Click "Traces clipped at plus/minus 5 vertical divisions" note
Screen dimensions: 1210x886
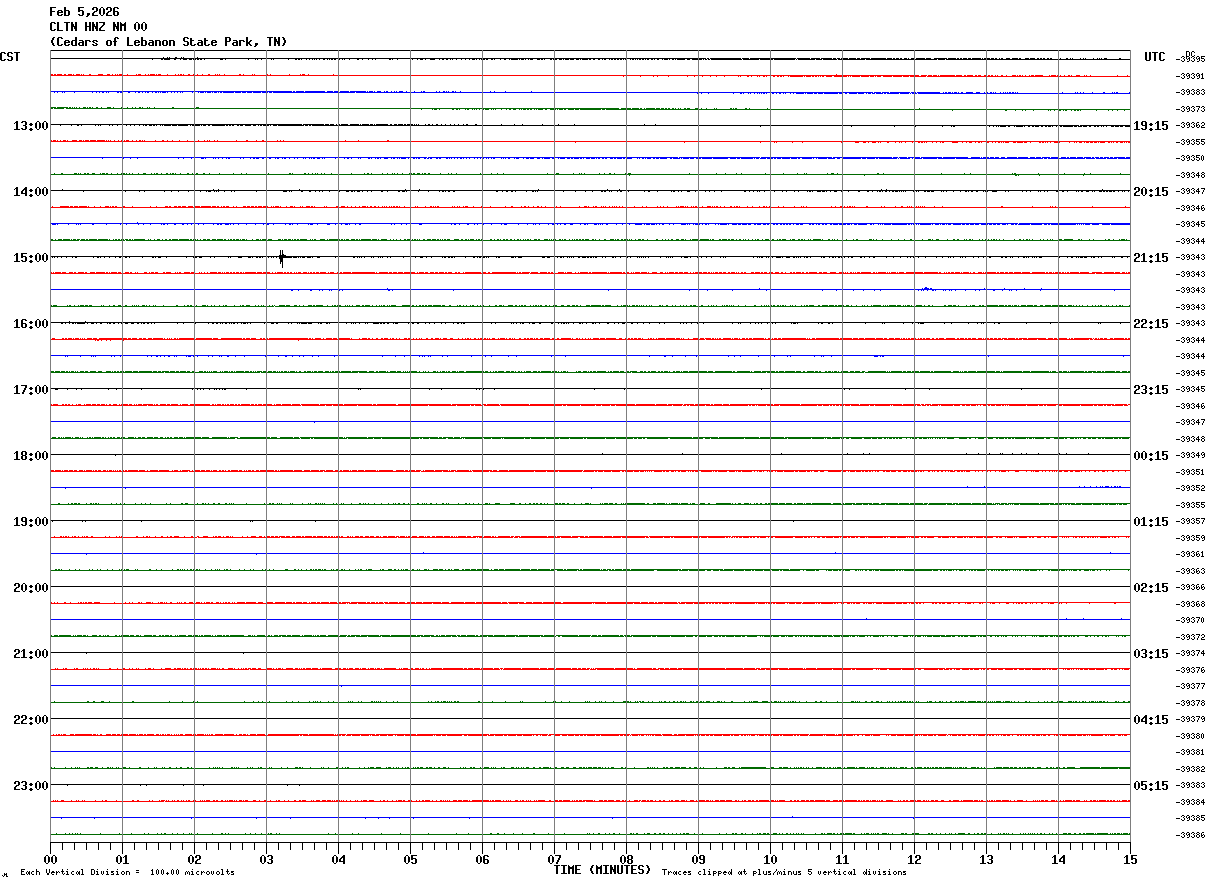(x=784, y=873)
